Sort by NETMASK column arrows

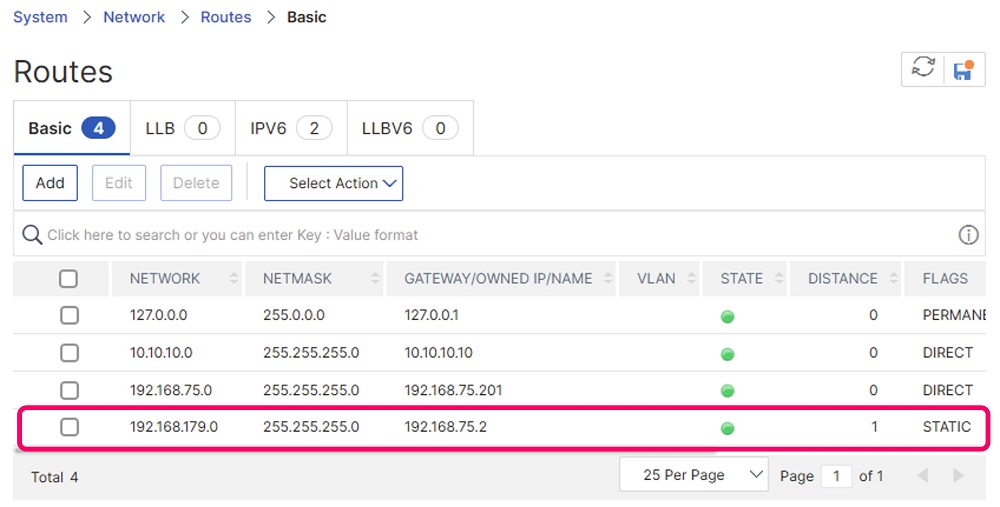pyautogui.click(x=375, y=278)
